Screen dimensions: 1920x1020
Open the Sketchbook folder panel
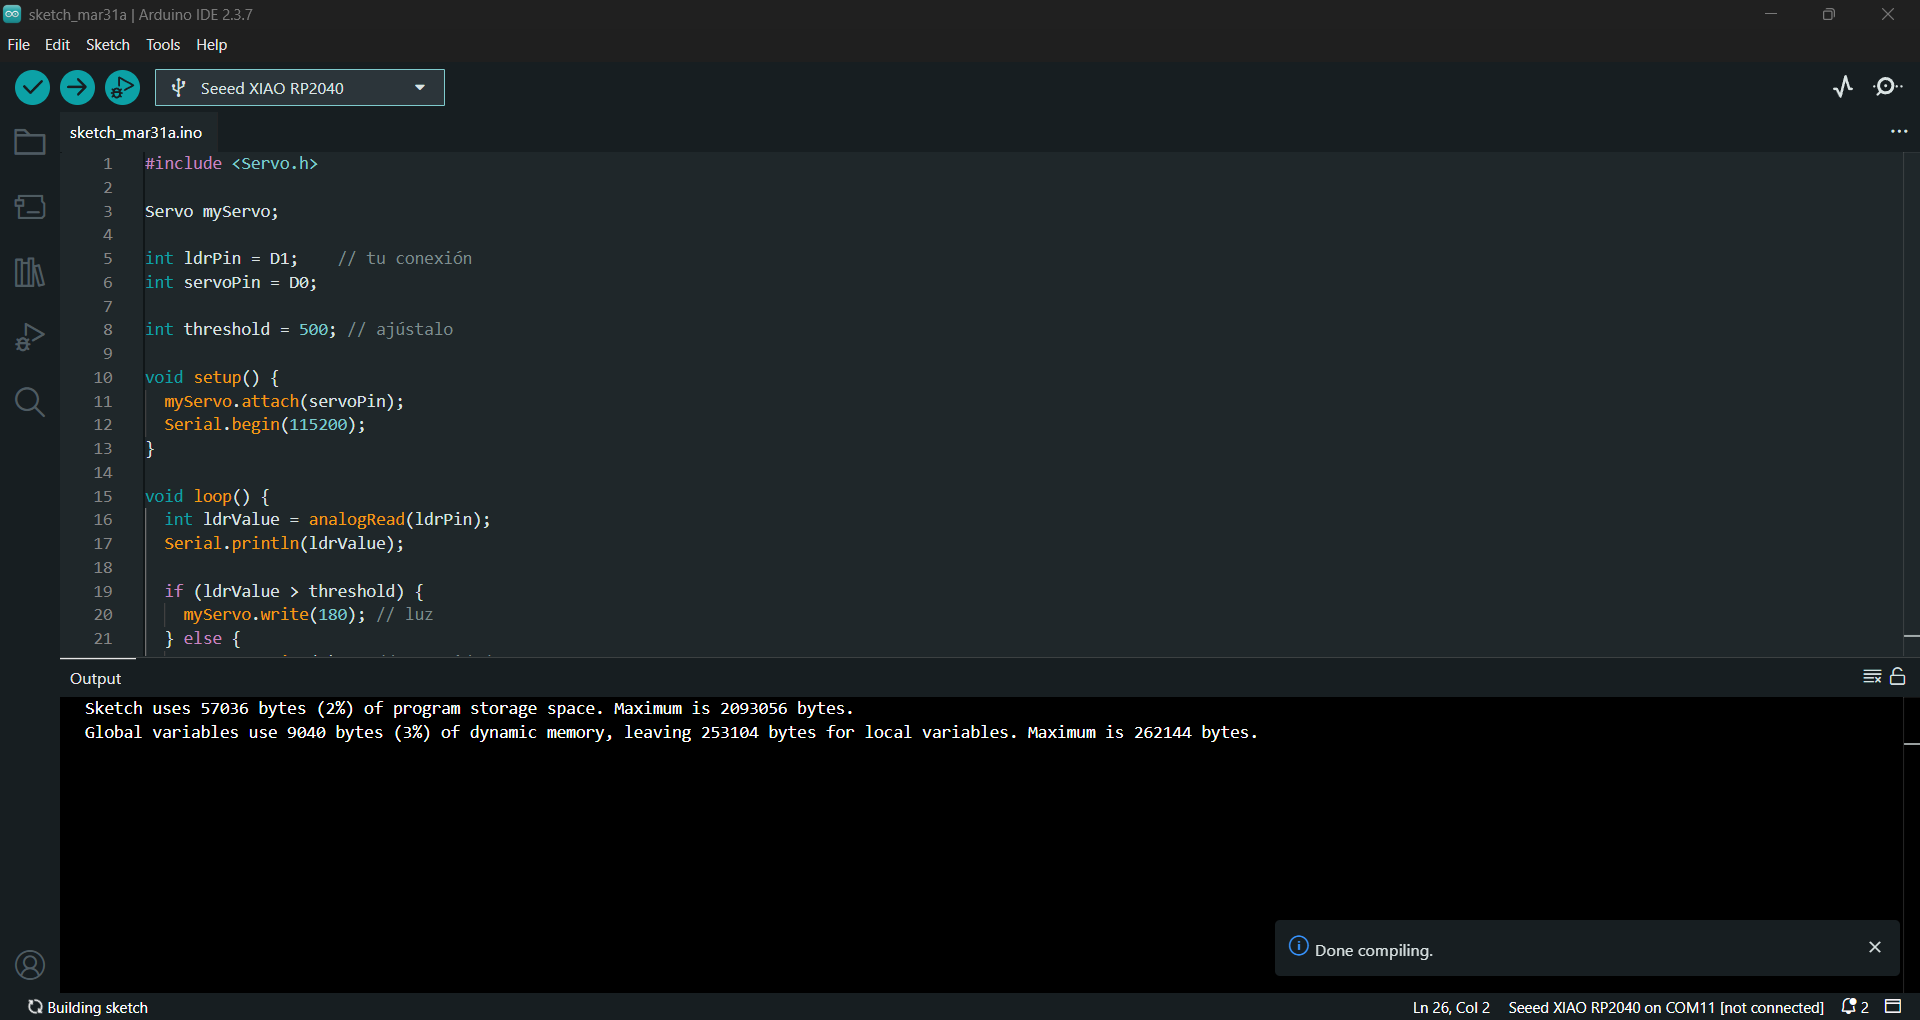(x=30, y=142)
